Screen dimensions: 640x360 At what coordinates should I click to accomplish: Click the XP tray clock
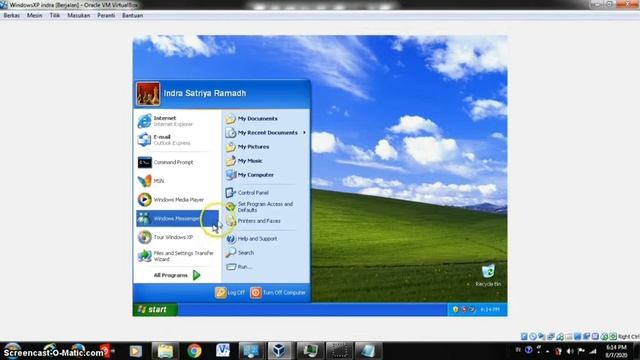(x=489, y=309)
